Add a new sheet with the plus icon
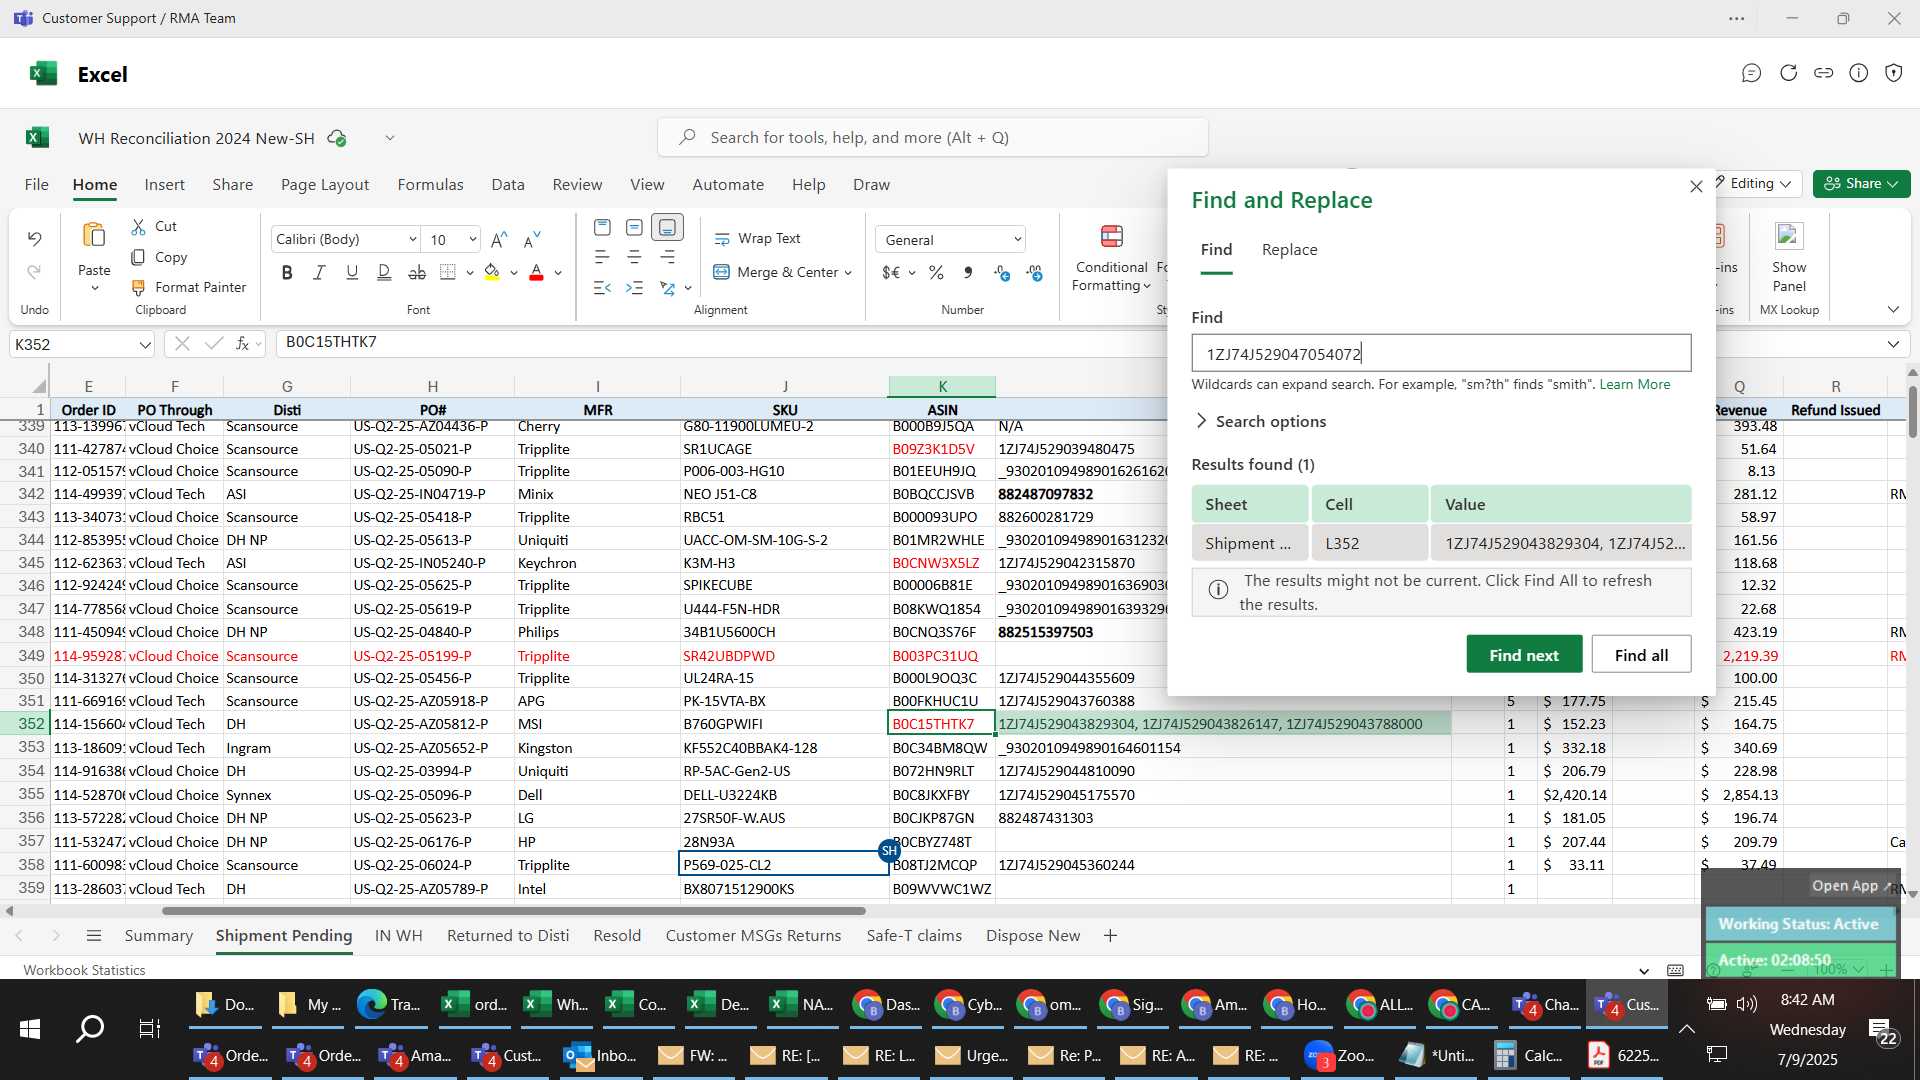 [x=1110, y=936]
